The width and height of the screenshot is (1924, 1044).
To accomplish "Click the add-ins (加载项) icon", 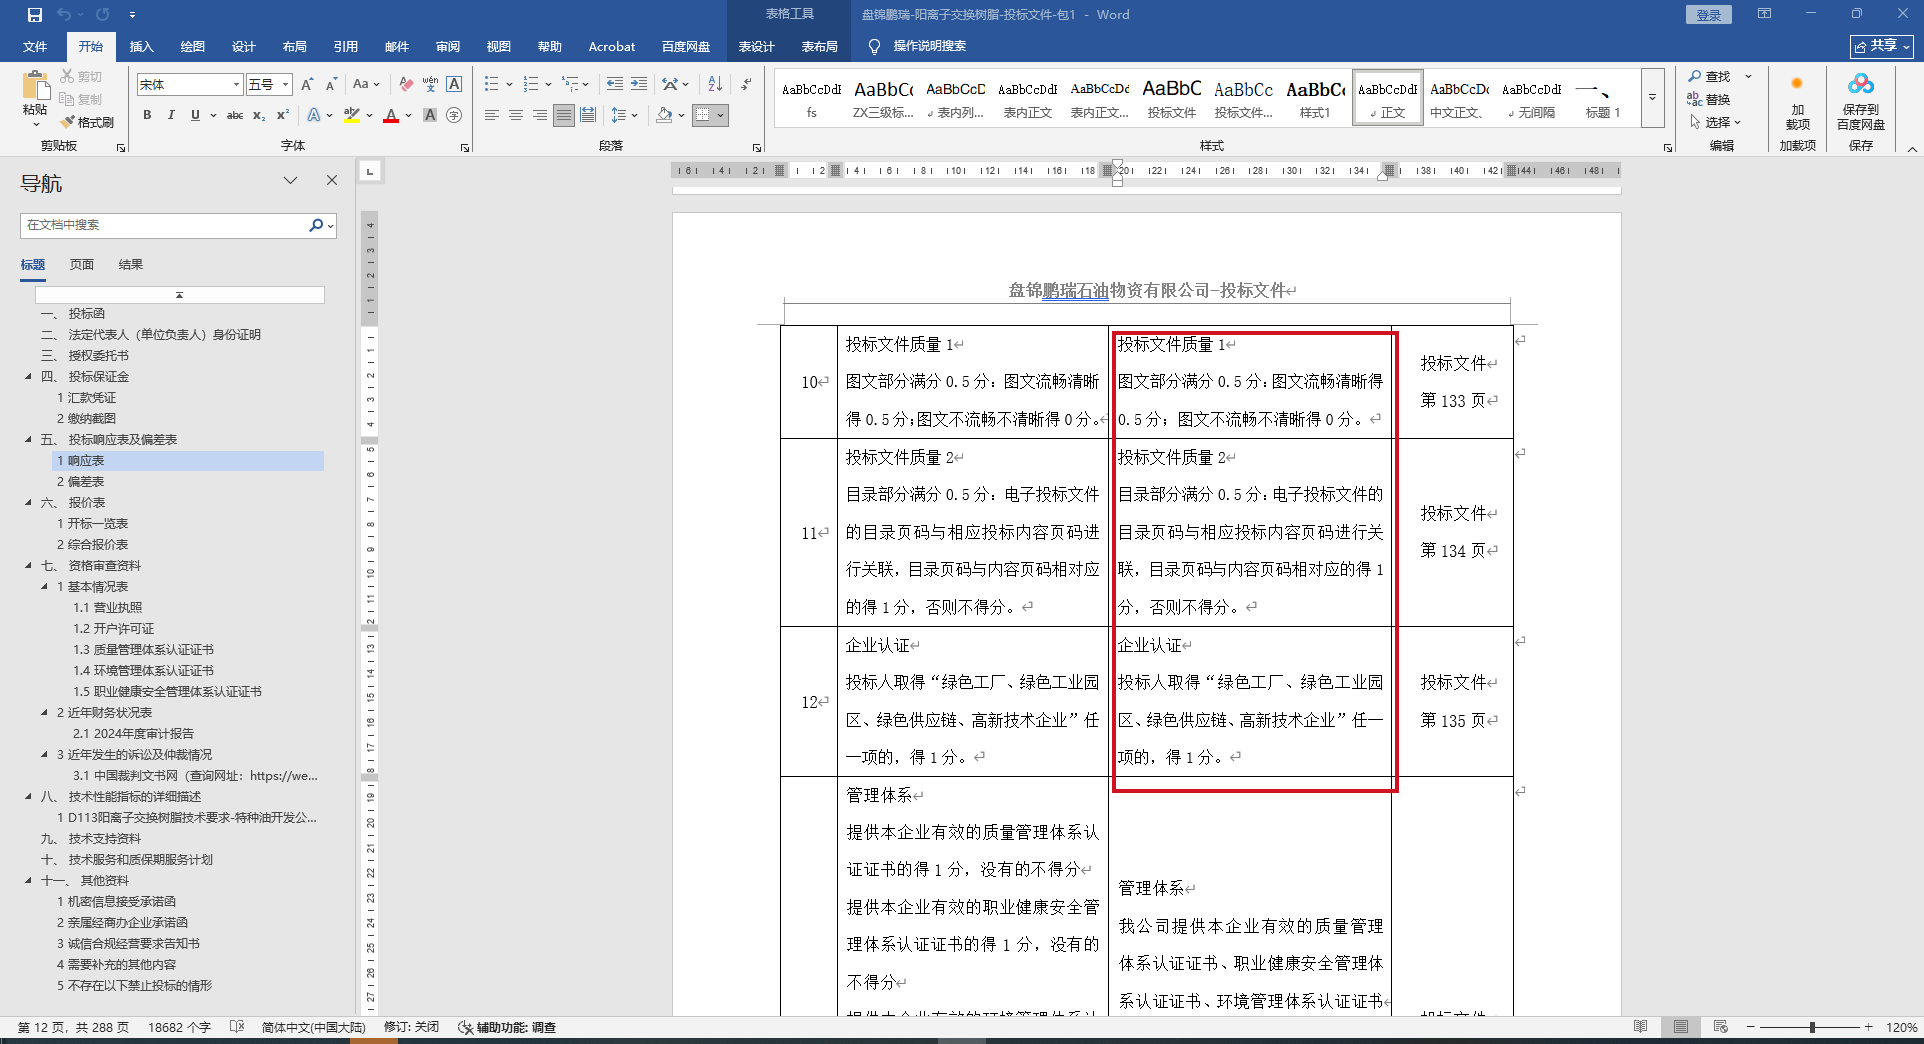I will [x=1797, y=84].
